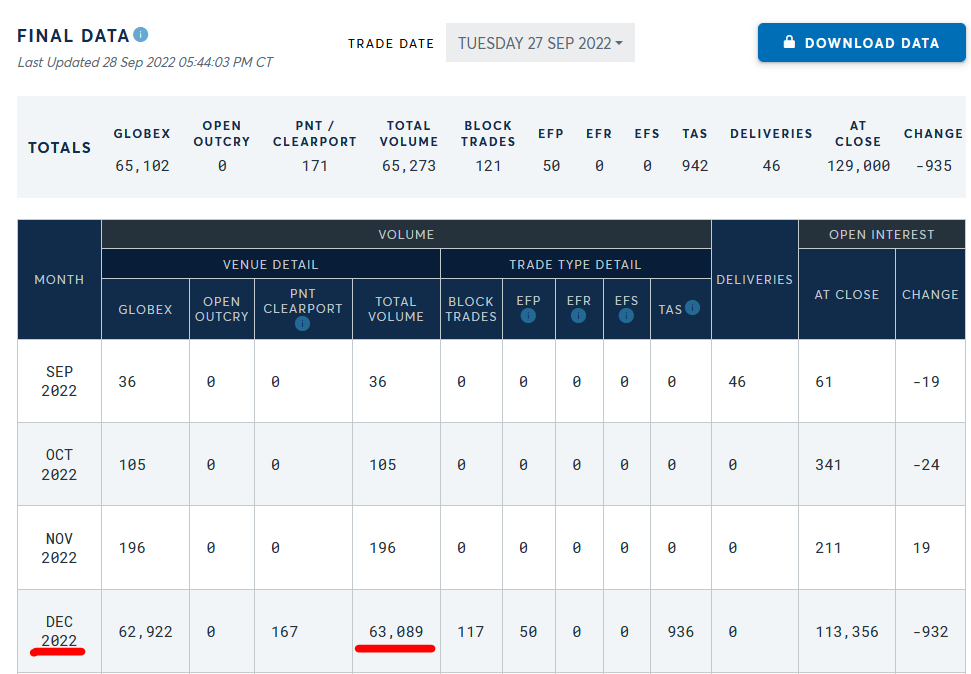Open the Trade Date dropdown
Viewport: 971px width, 674px height.
click(540, 43)
